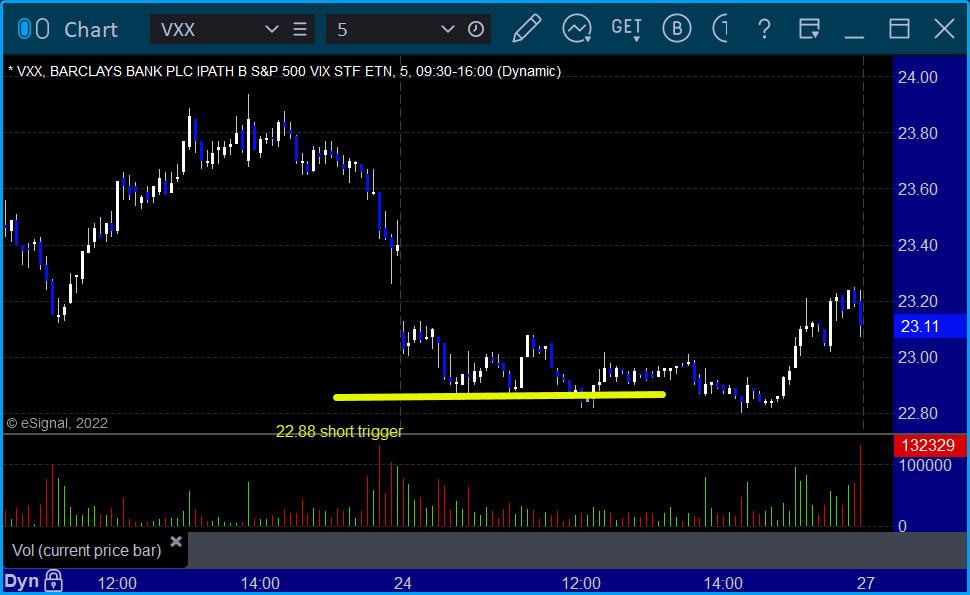Open the help question mark icon
Viewport: 970px width, 595px height.
tap(765, 29)
